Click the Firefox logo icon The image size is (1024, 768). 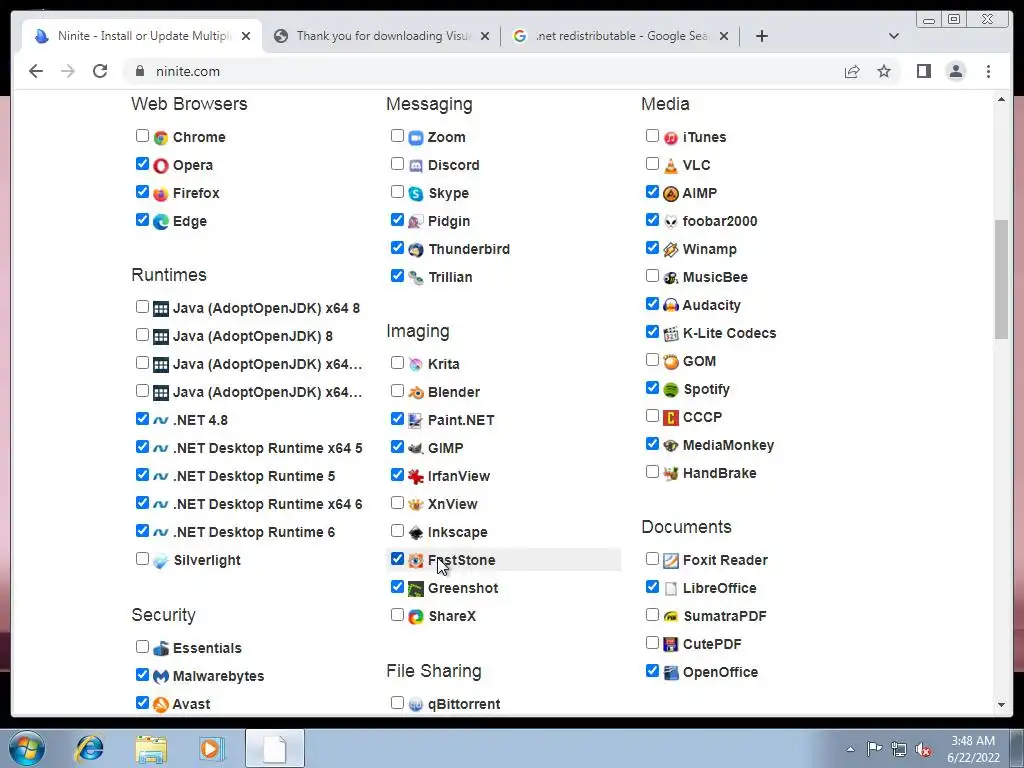[161, 194]
